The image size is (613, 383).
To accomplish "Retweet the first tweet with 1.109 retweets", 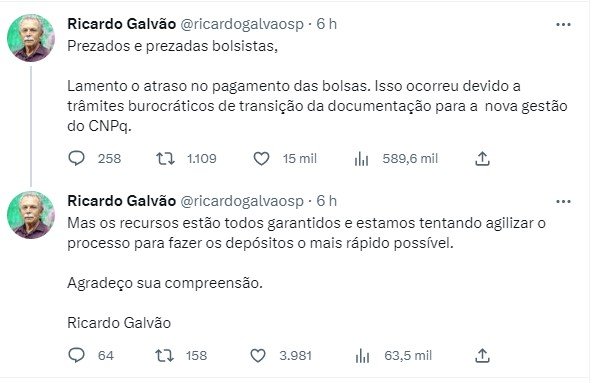I will point(165,159).
